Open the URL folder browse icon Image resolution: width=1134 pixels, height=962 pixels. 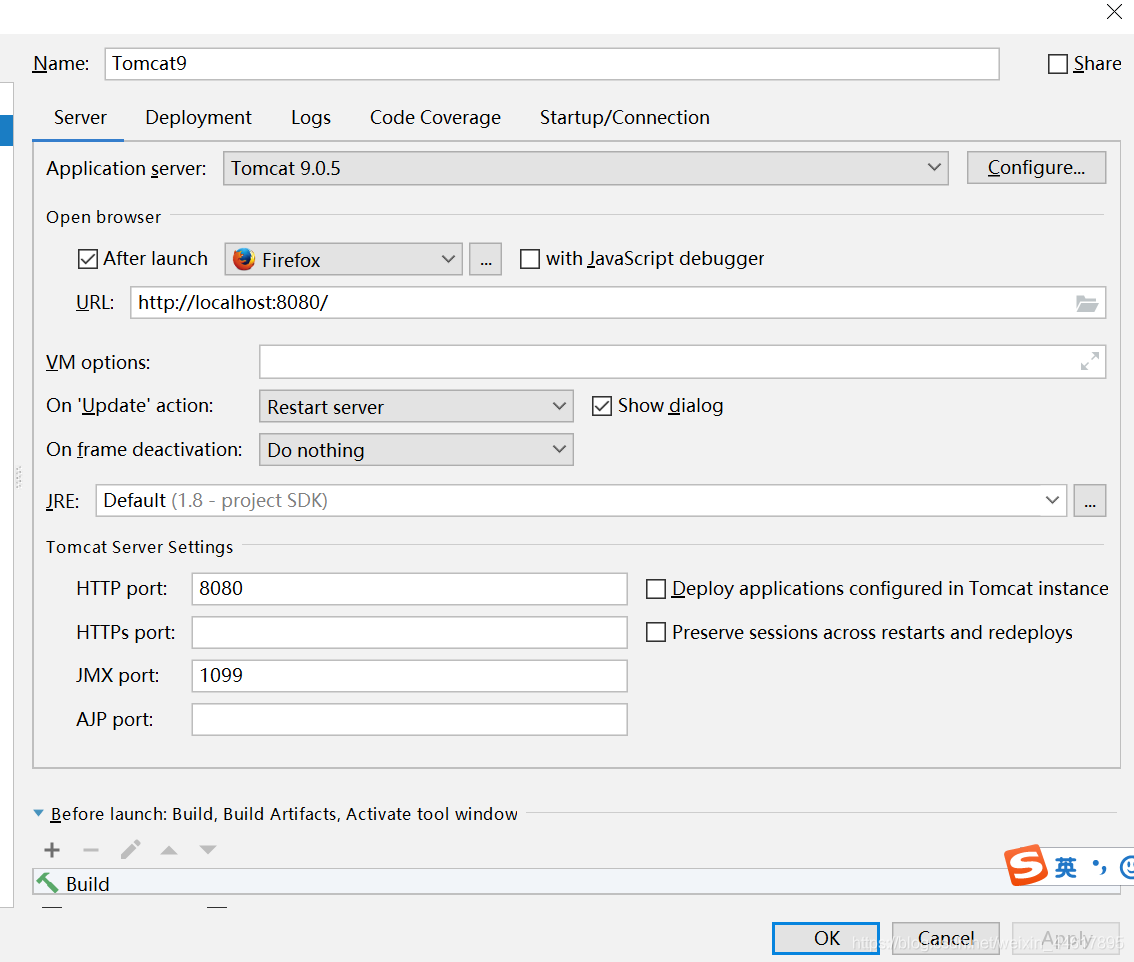[1086, 303]
